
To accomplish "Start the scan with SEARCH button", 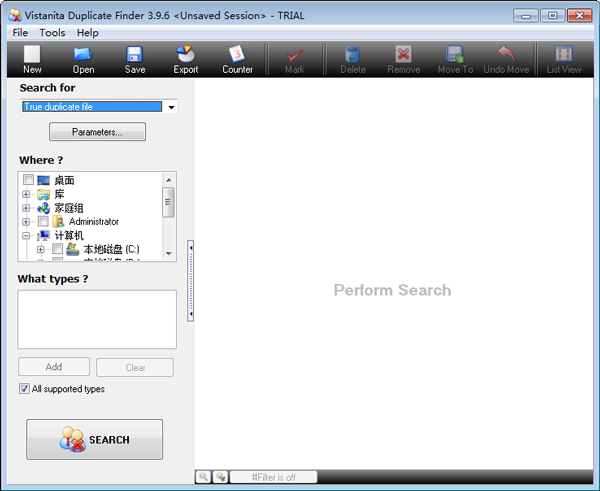I will click(x=95, y=439).
